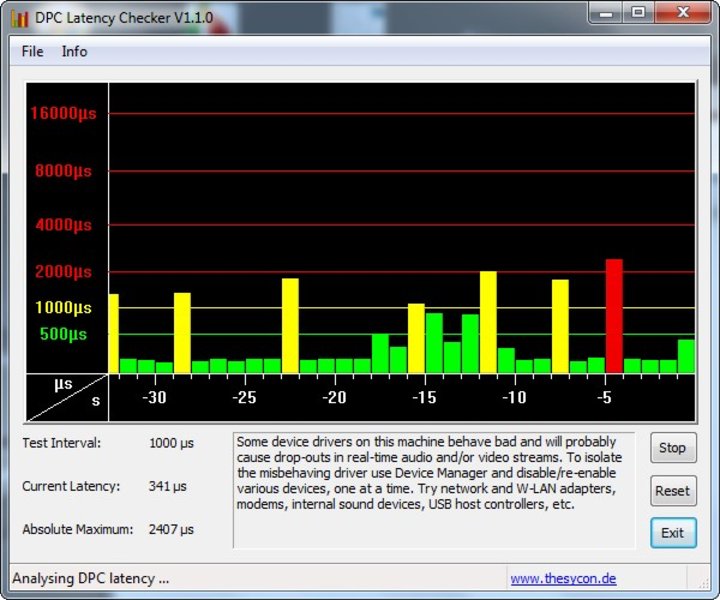Viewport: 720px width, 600px height.
Task: Click the yellow 1000µs axis label
Action: tap(63, 308)
